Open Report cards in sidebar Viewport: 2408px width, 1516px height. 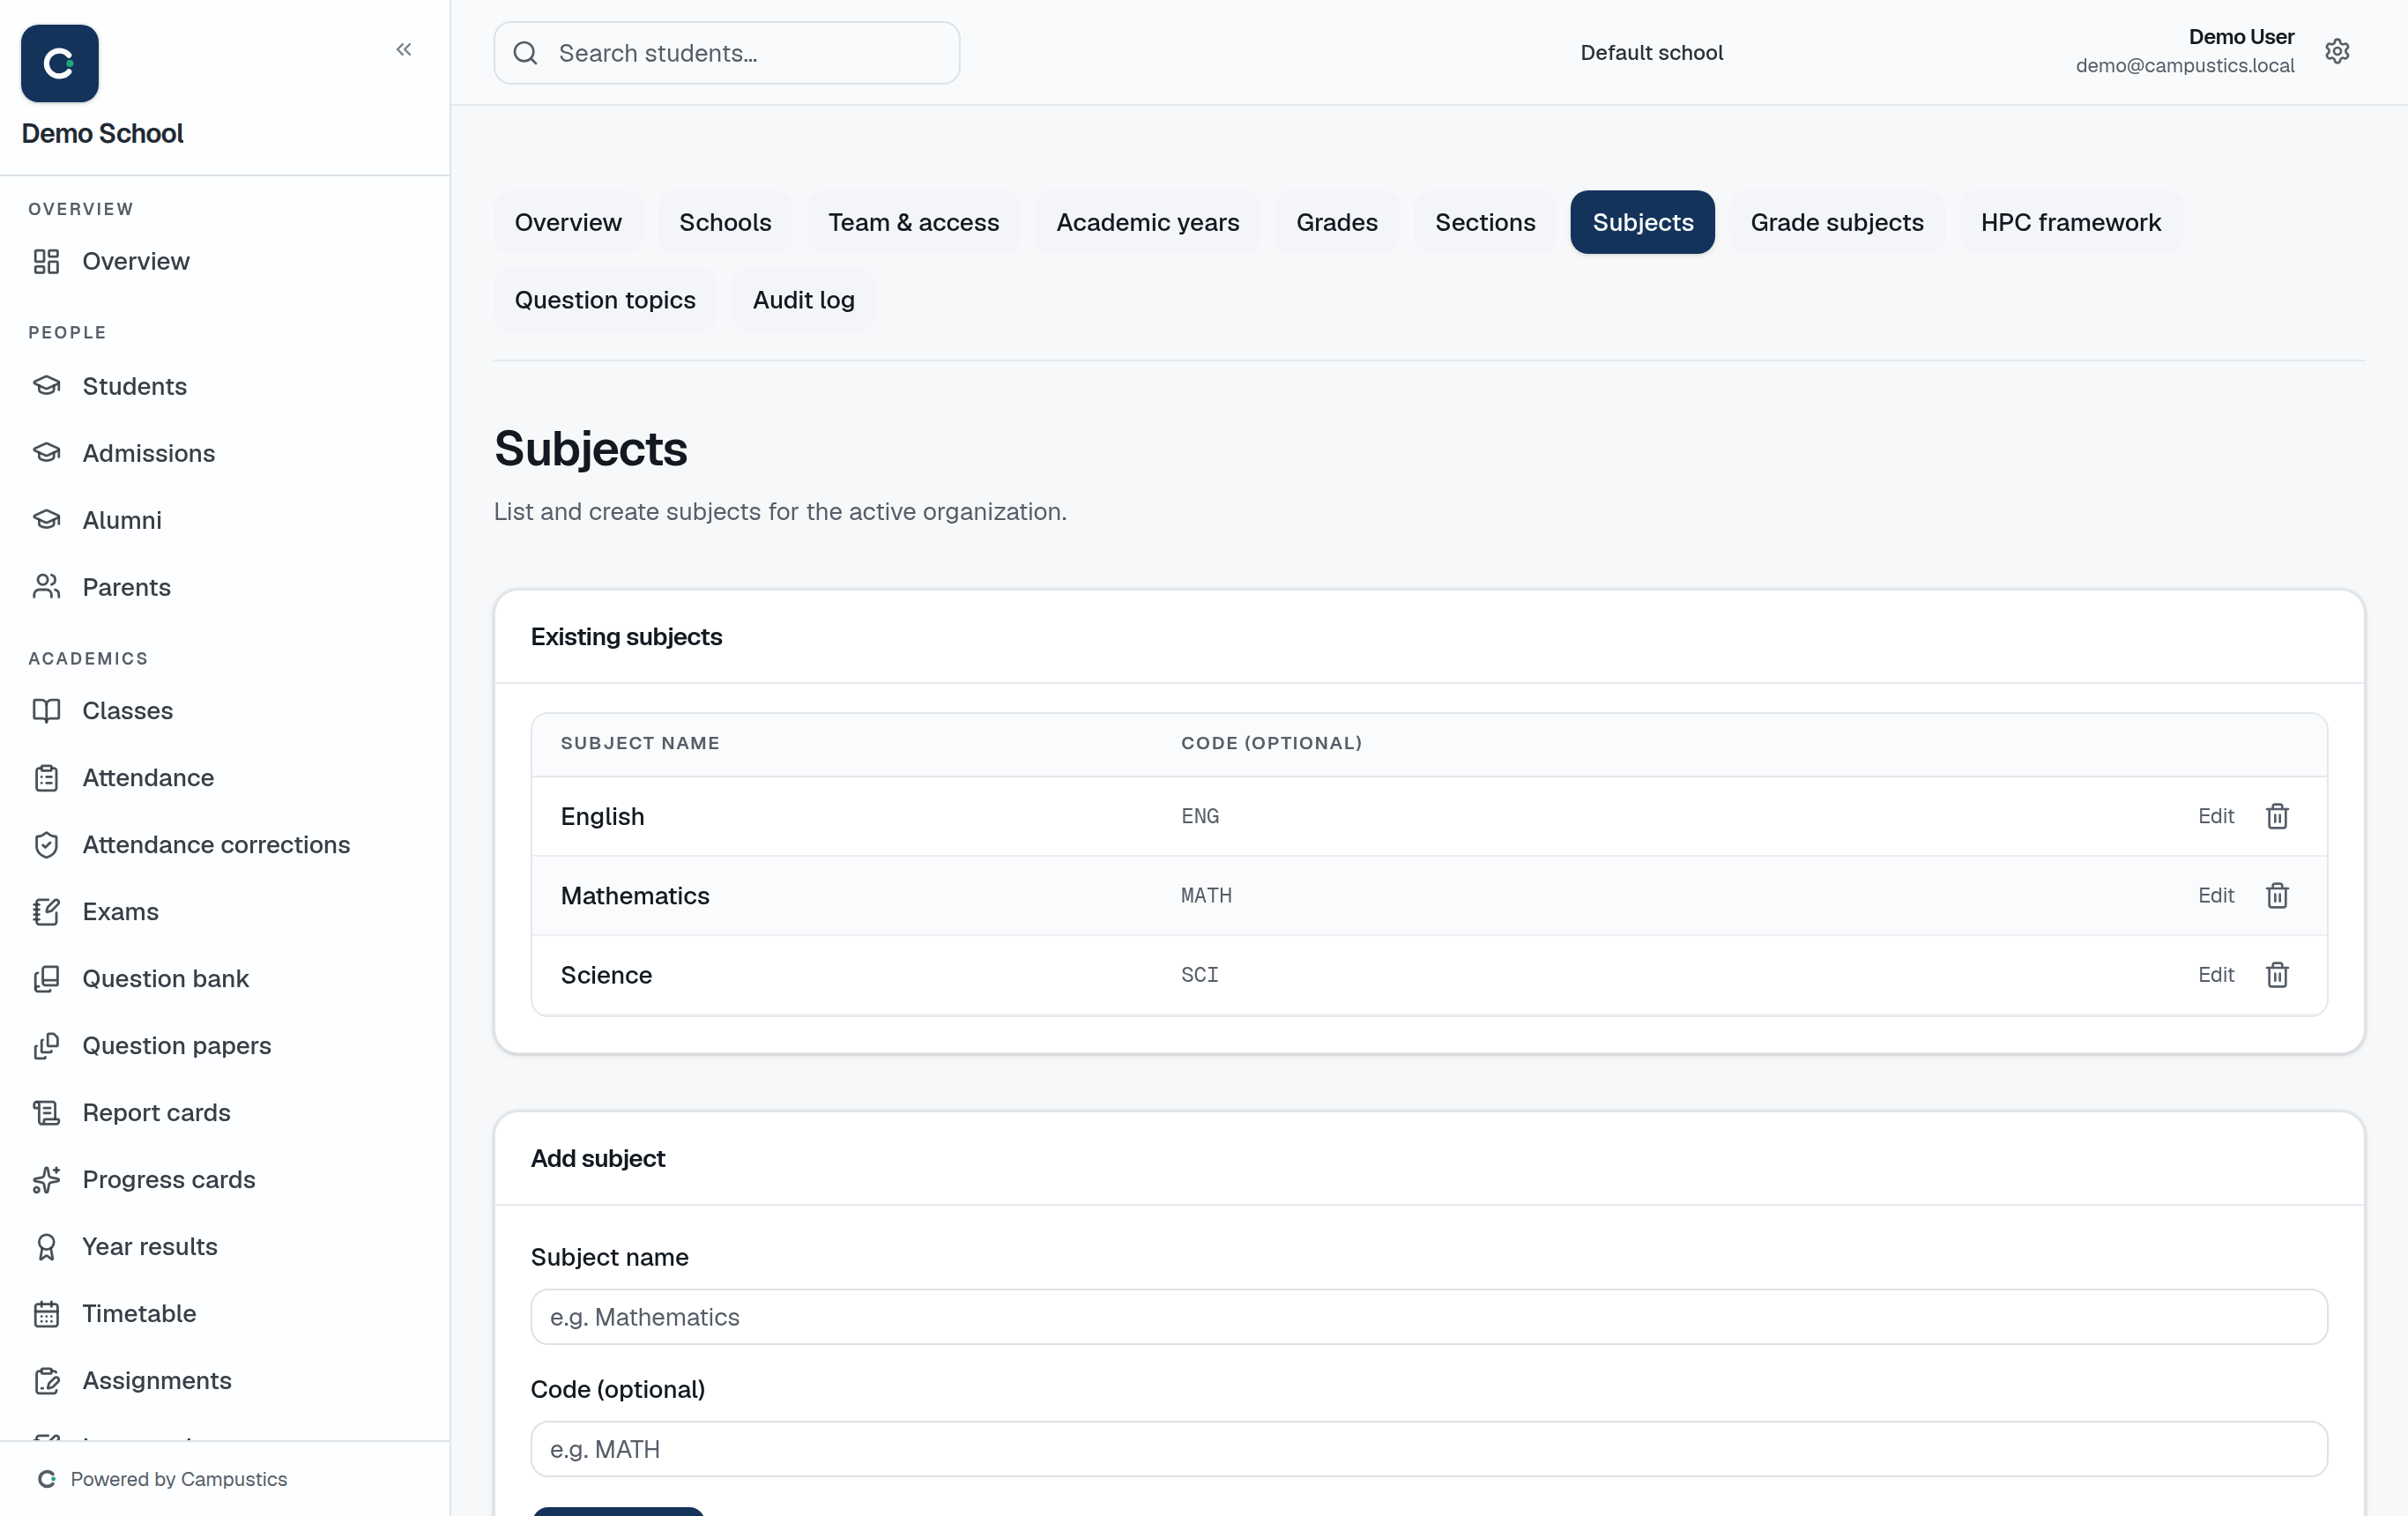(156, 1113)
